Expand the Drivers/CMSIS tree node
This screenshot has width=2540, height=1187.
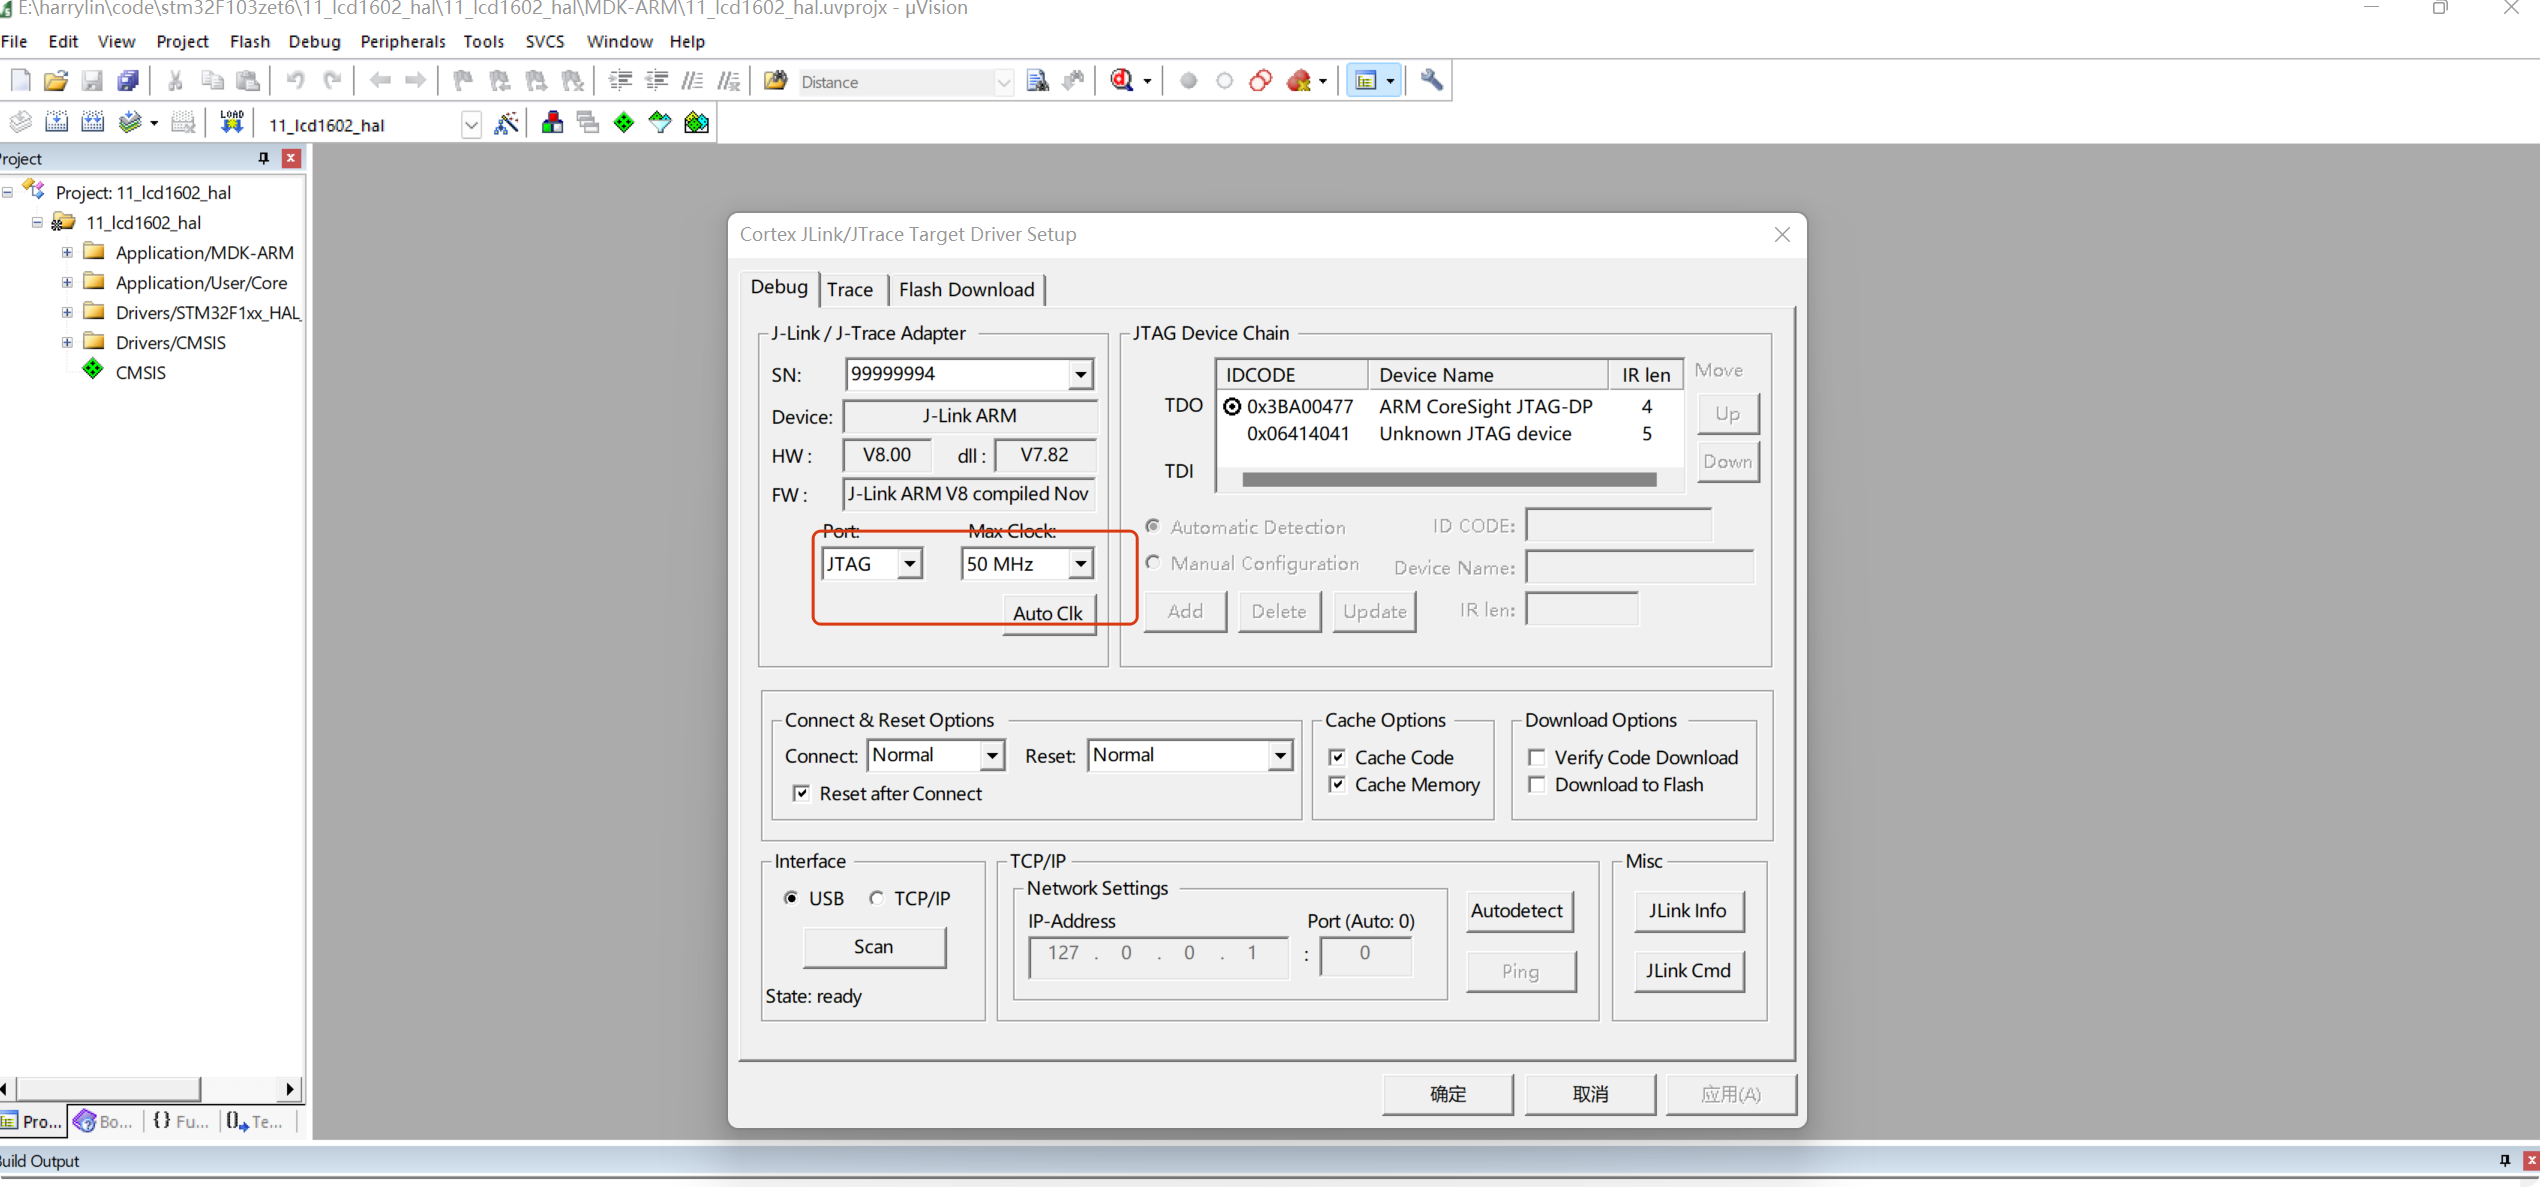click(x=67, y=341)
